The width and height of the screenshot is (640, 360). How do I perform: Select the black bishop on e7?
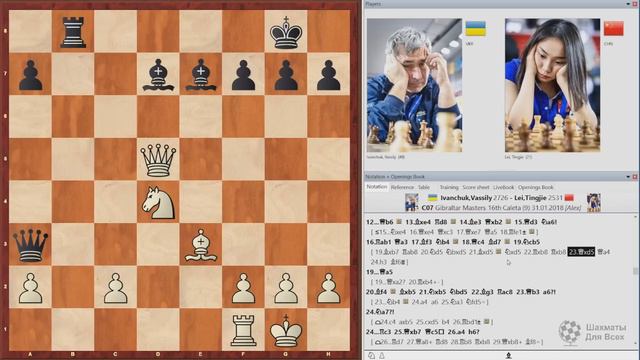click(x=200, y=75)
